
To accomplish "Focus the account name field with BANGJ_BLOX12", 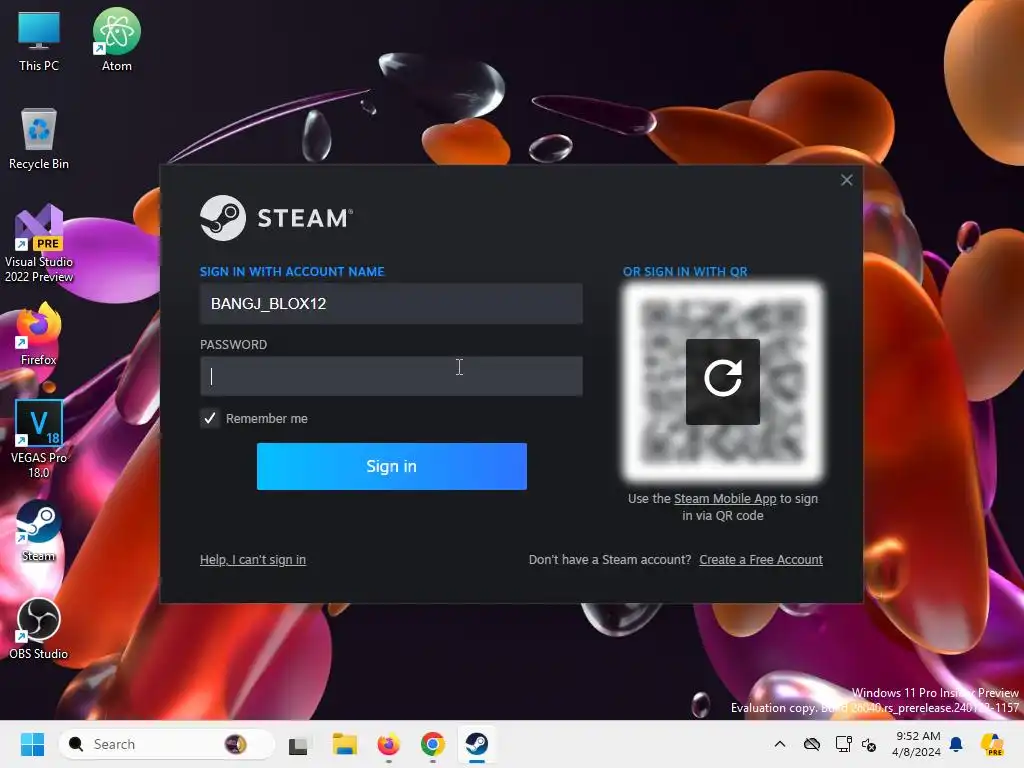I will coord(391,304).
